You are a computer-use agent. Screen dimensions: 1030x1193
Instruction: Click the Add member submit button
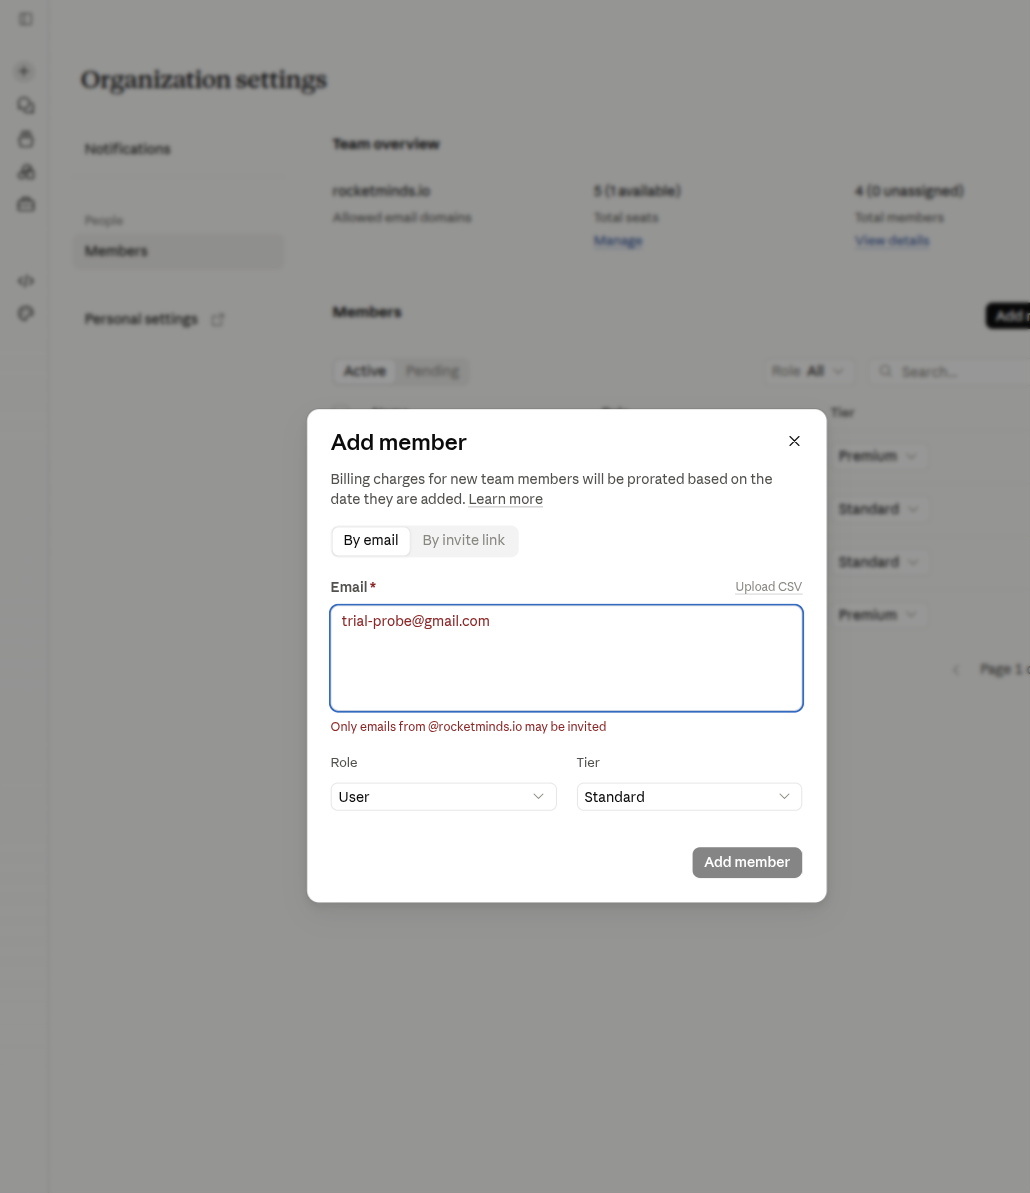pyautogui.click(x=747, y=862)
